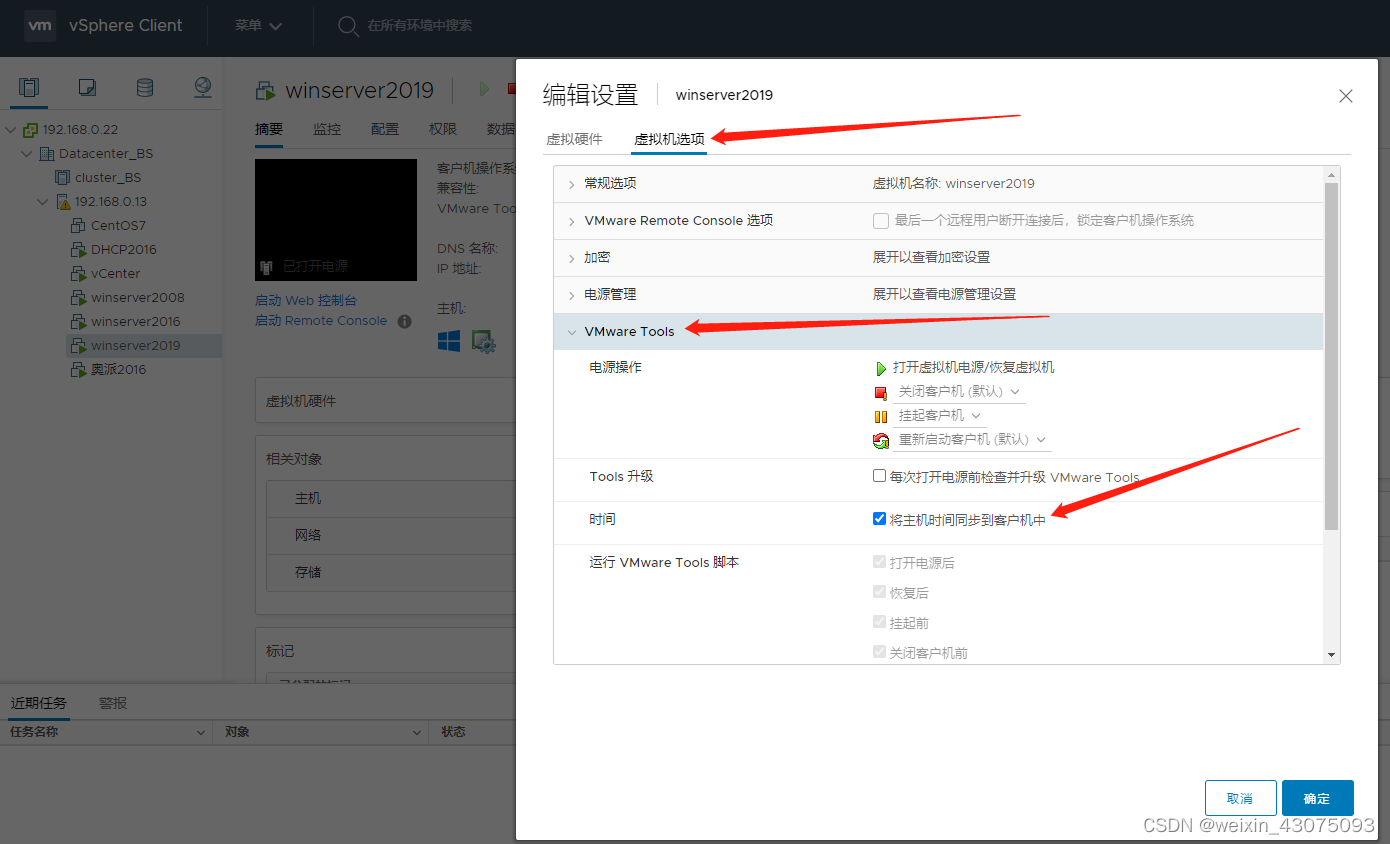
Task: Open the 关闭客户机 (默认) dropdown
Action: pos(959,392)
